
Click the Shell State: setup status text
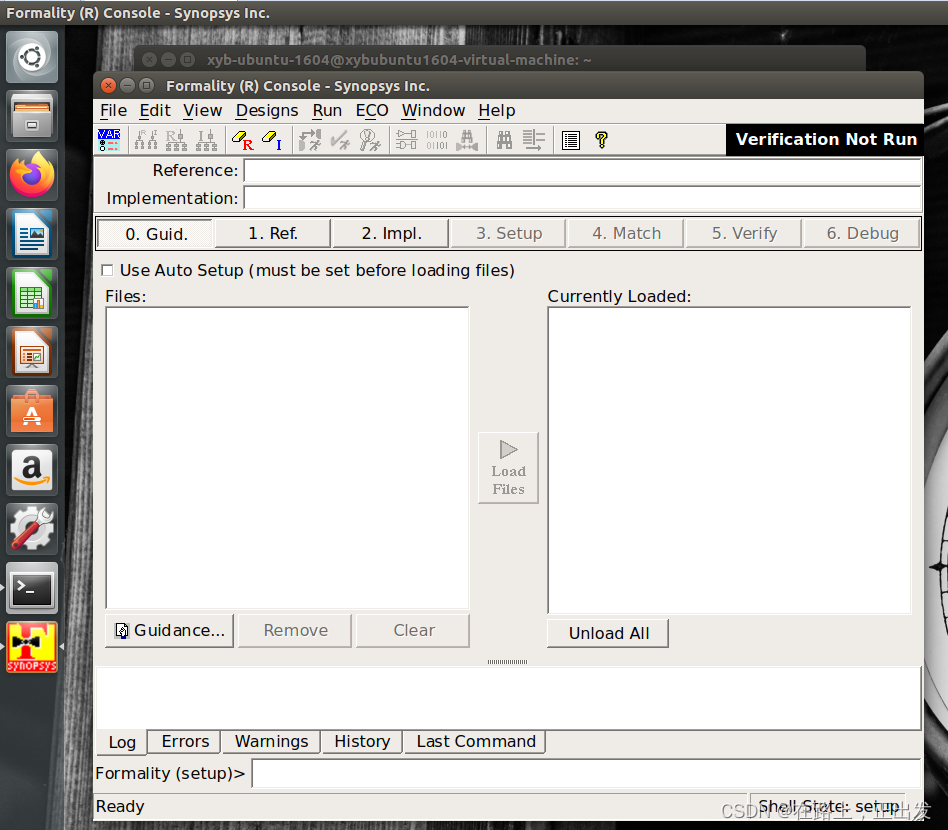(x=829, y=806)
